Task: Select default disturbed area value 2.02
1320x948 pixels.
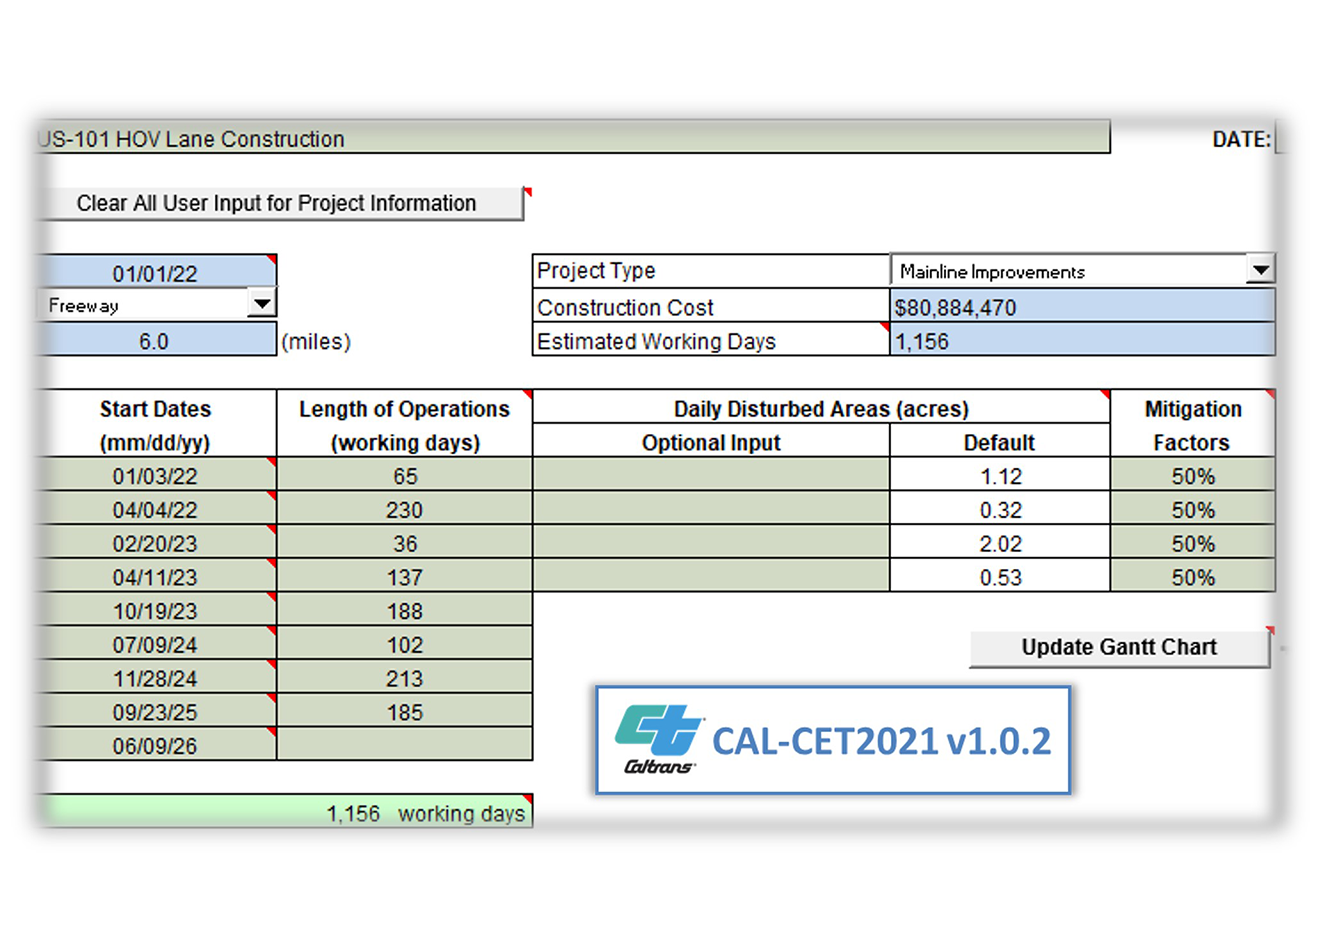Action: (x=1000, y=543)
